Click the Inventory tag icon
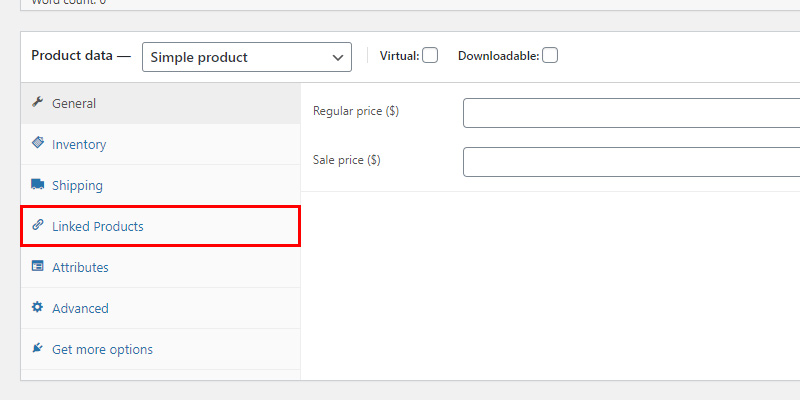This screenshot has height=400, width=800. 37,142
